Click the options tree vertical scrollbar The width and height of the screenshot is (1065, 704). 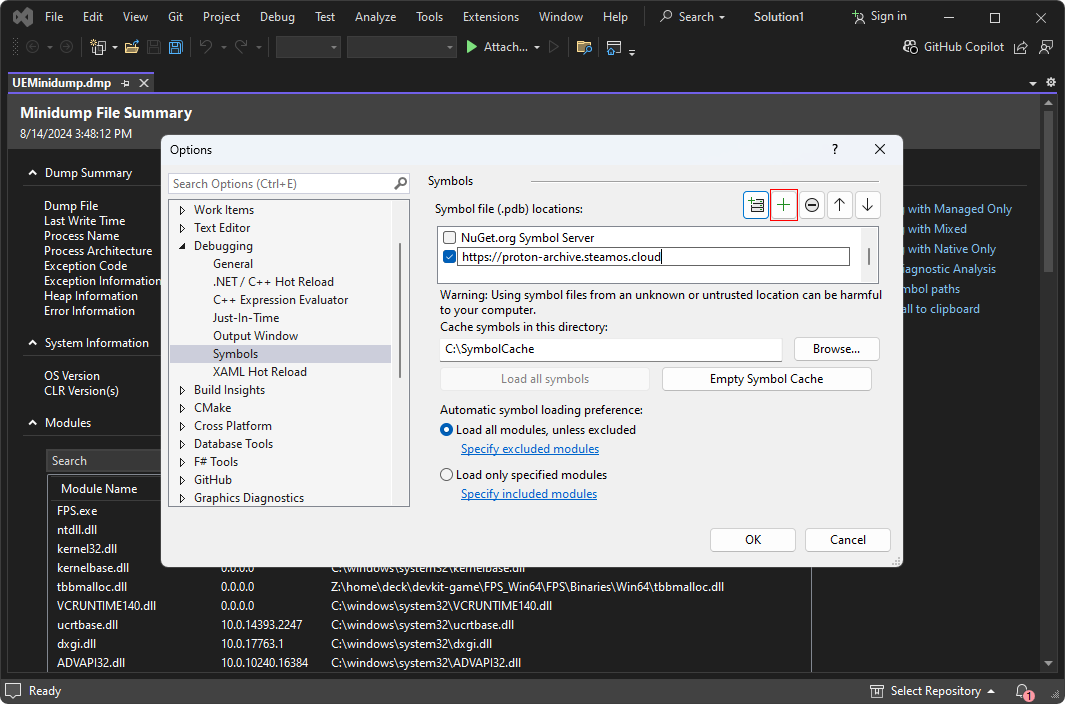(400, 309)
